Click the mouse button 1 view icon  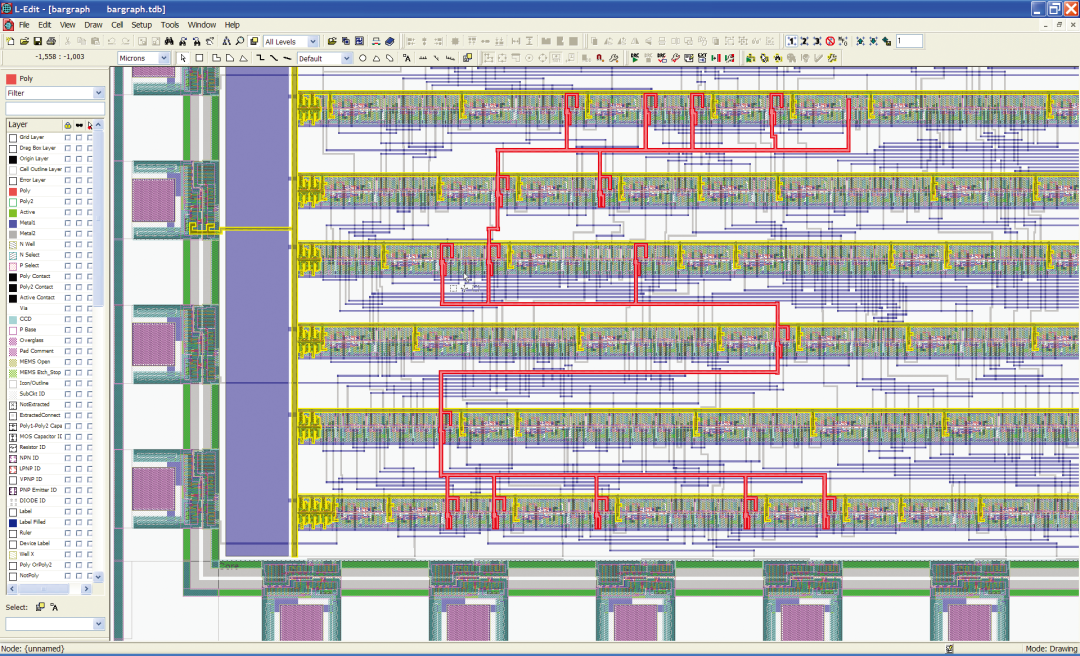(x=791, y=41)
